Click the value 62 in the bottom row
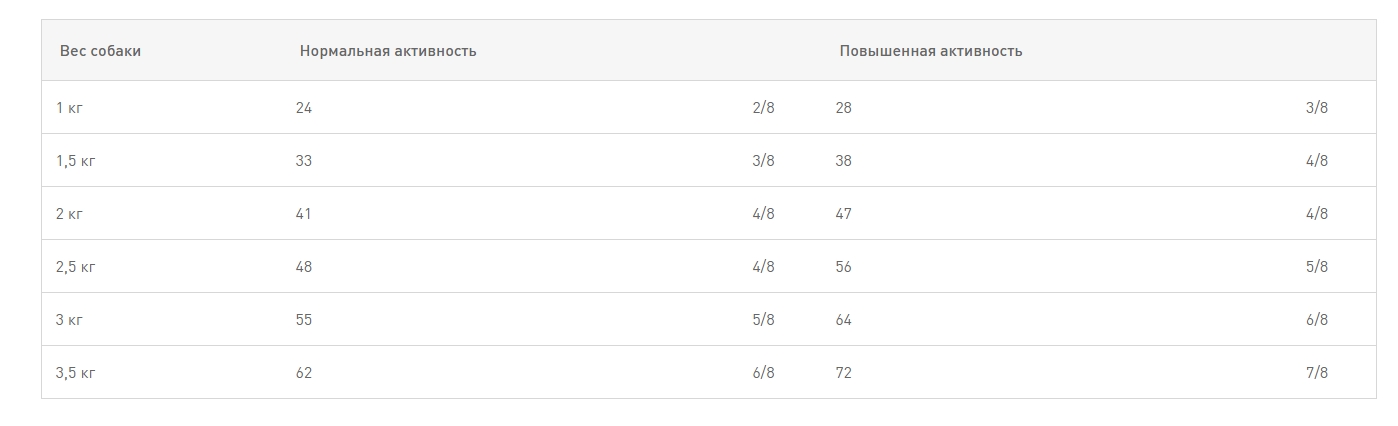This screenshot has height=426, width=1398. 304,373
